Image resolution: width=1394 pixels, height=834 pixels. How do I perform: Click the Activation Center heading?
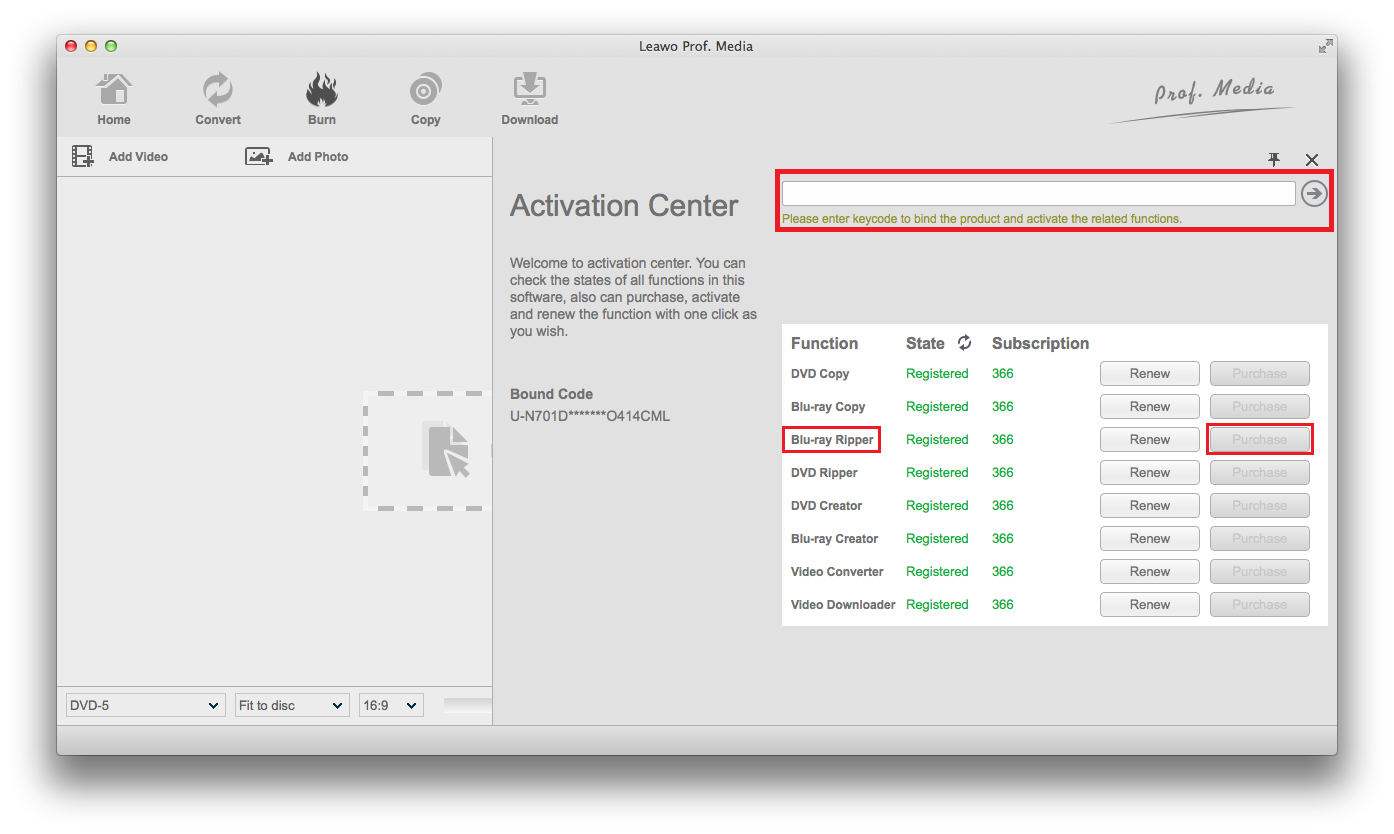(x=624, y=206)
